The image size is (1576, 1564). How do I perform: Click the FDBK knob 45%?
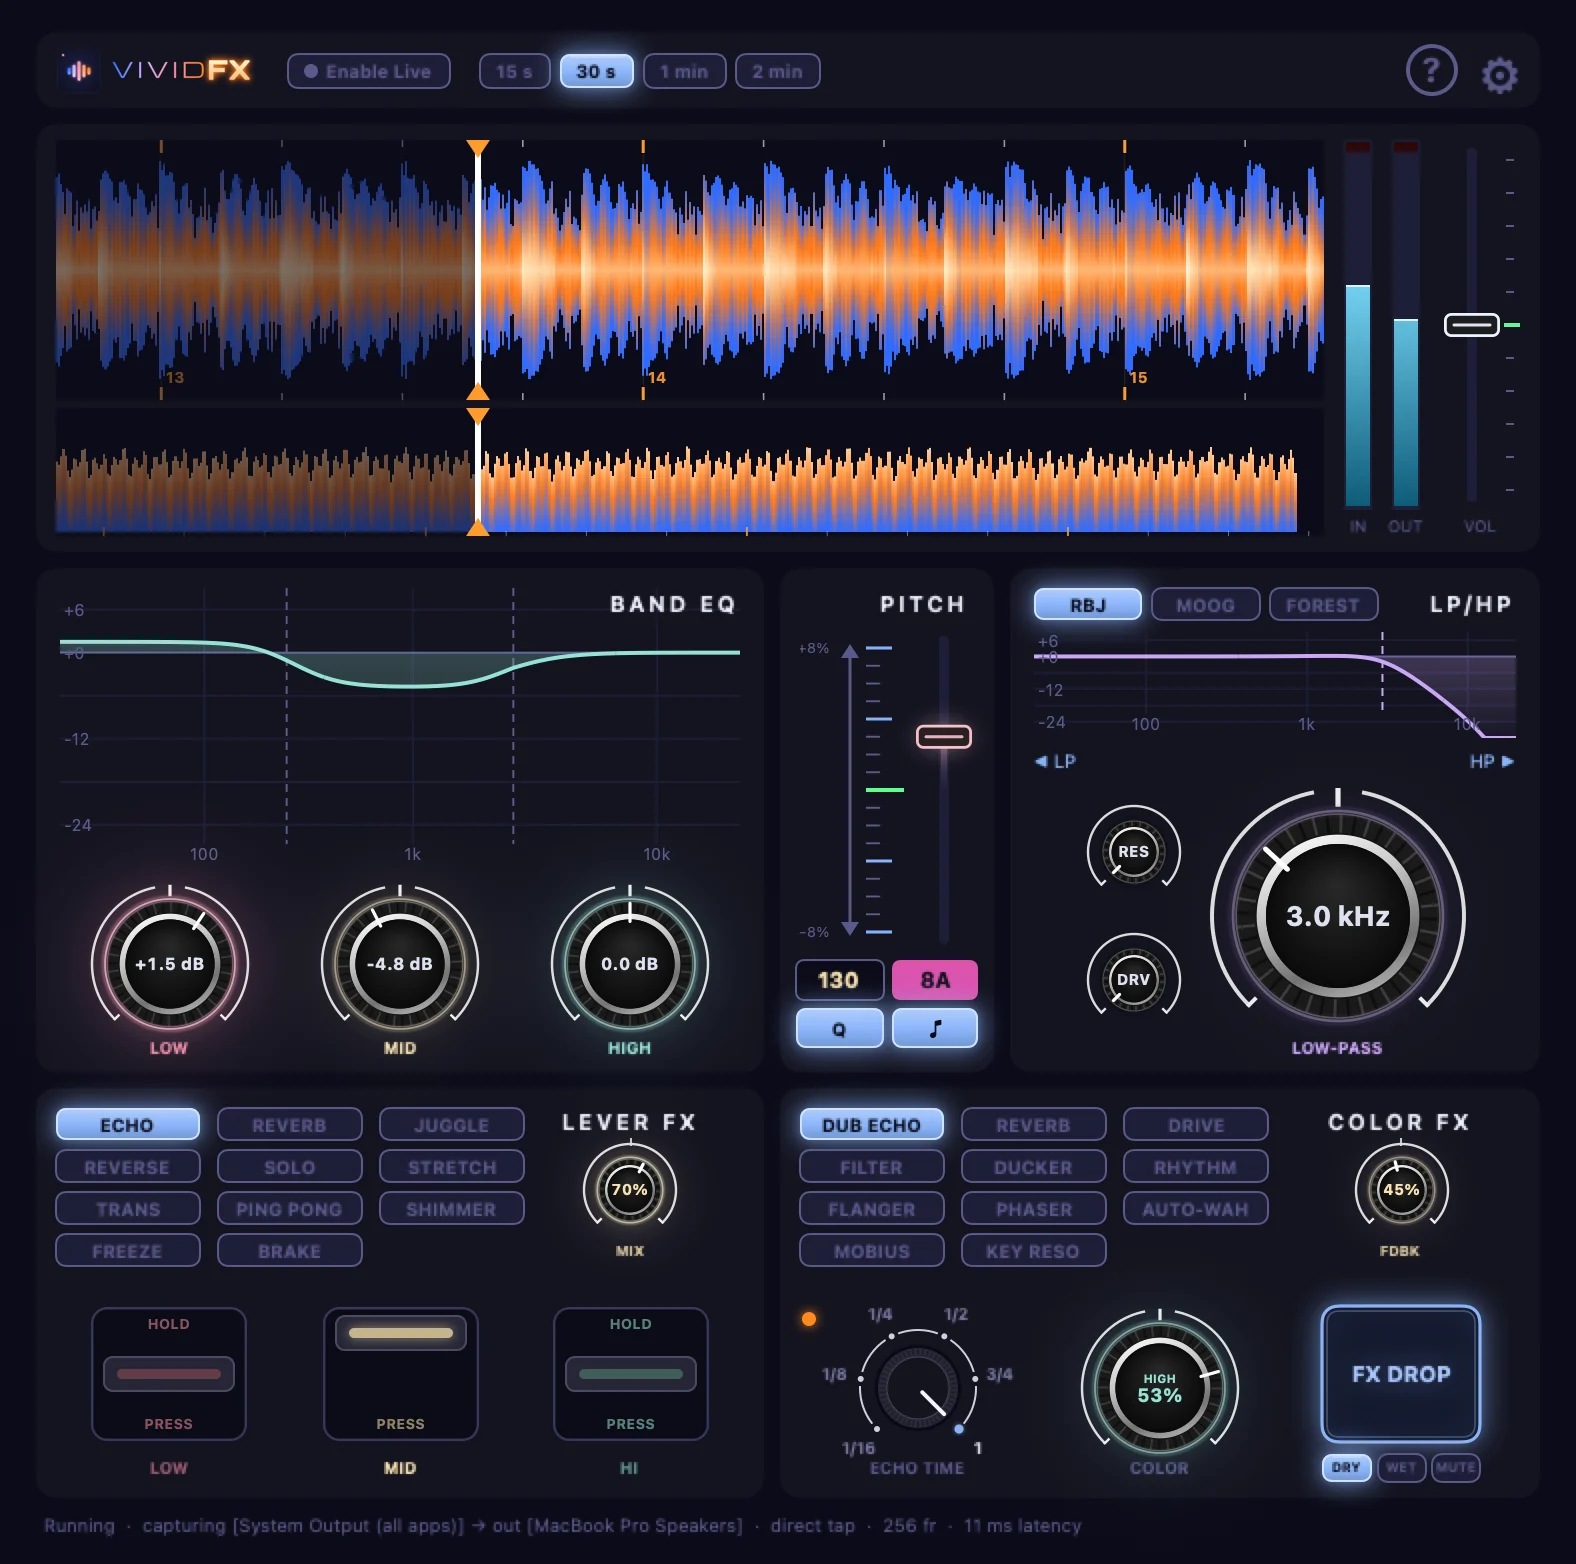click(1400, 1189)
